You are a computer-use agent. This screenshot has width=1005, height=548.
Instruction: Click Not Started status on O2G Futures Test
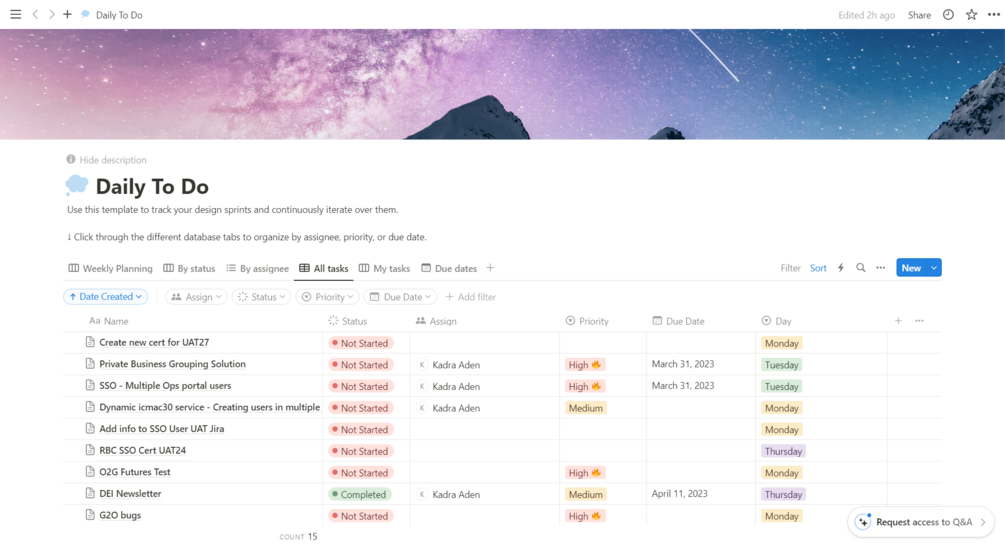pos(360,472)
